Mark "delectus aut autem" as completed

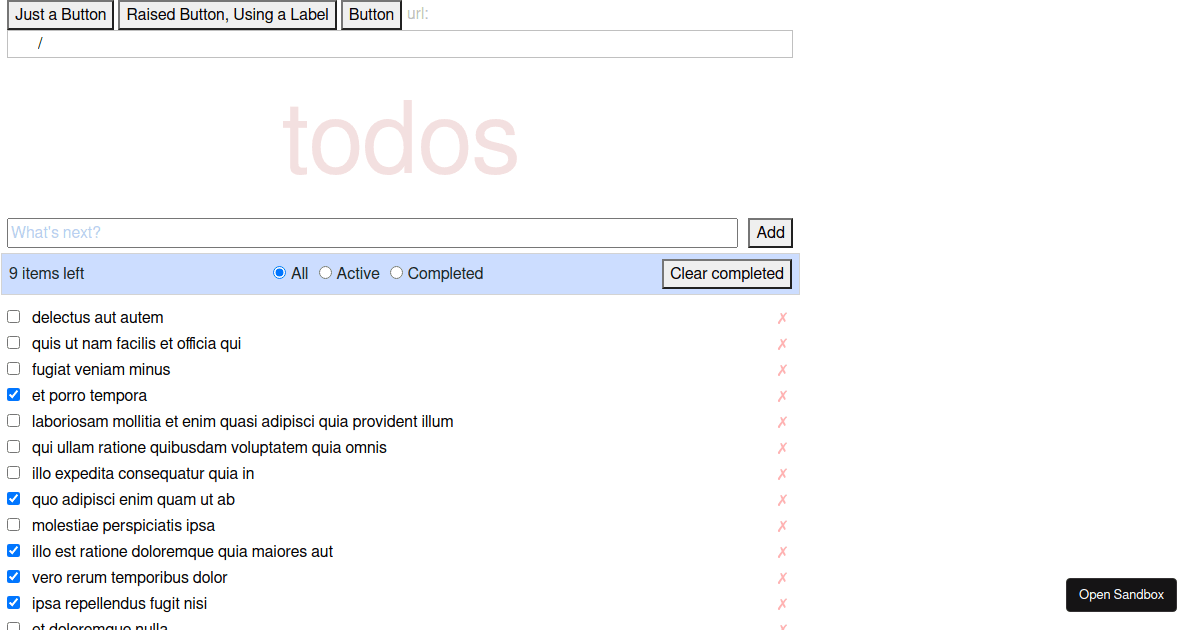[13, 316]
